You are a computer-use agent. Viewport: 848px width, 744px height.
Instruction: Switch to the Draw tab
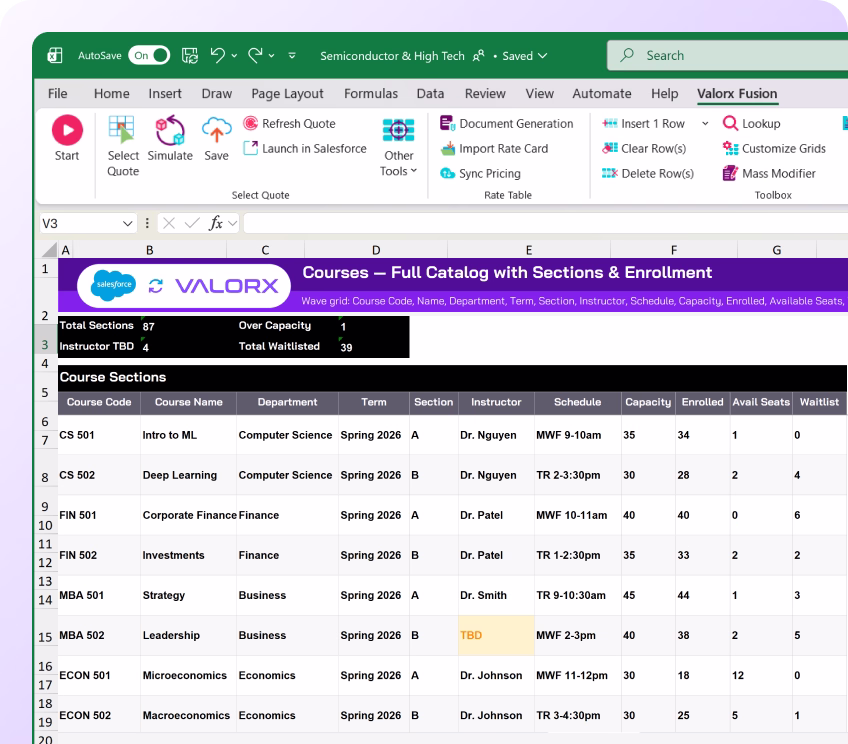[216, 94]
